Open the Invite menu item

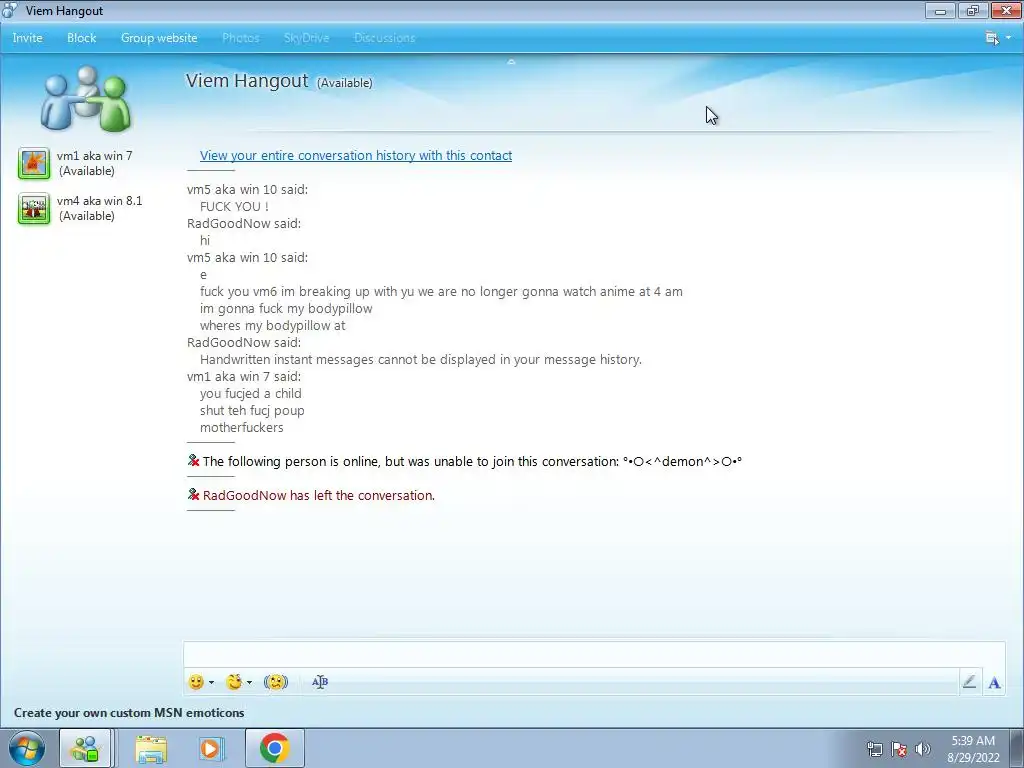click(27, 38)
